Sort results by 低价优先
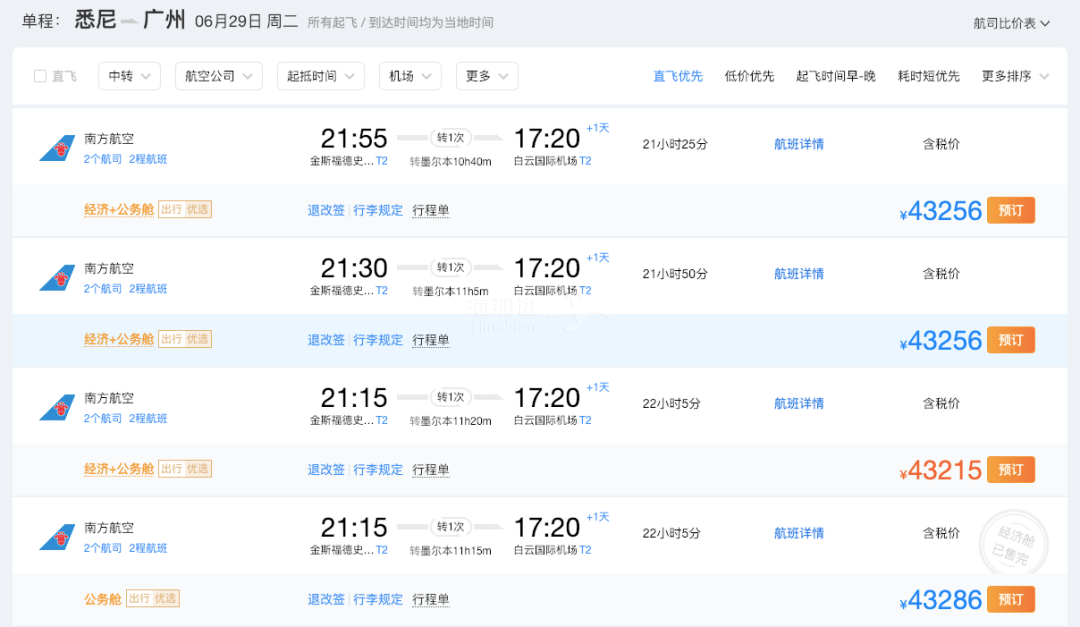This screenshot has height=627, width=1080. [749, 76]
